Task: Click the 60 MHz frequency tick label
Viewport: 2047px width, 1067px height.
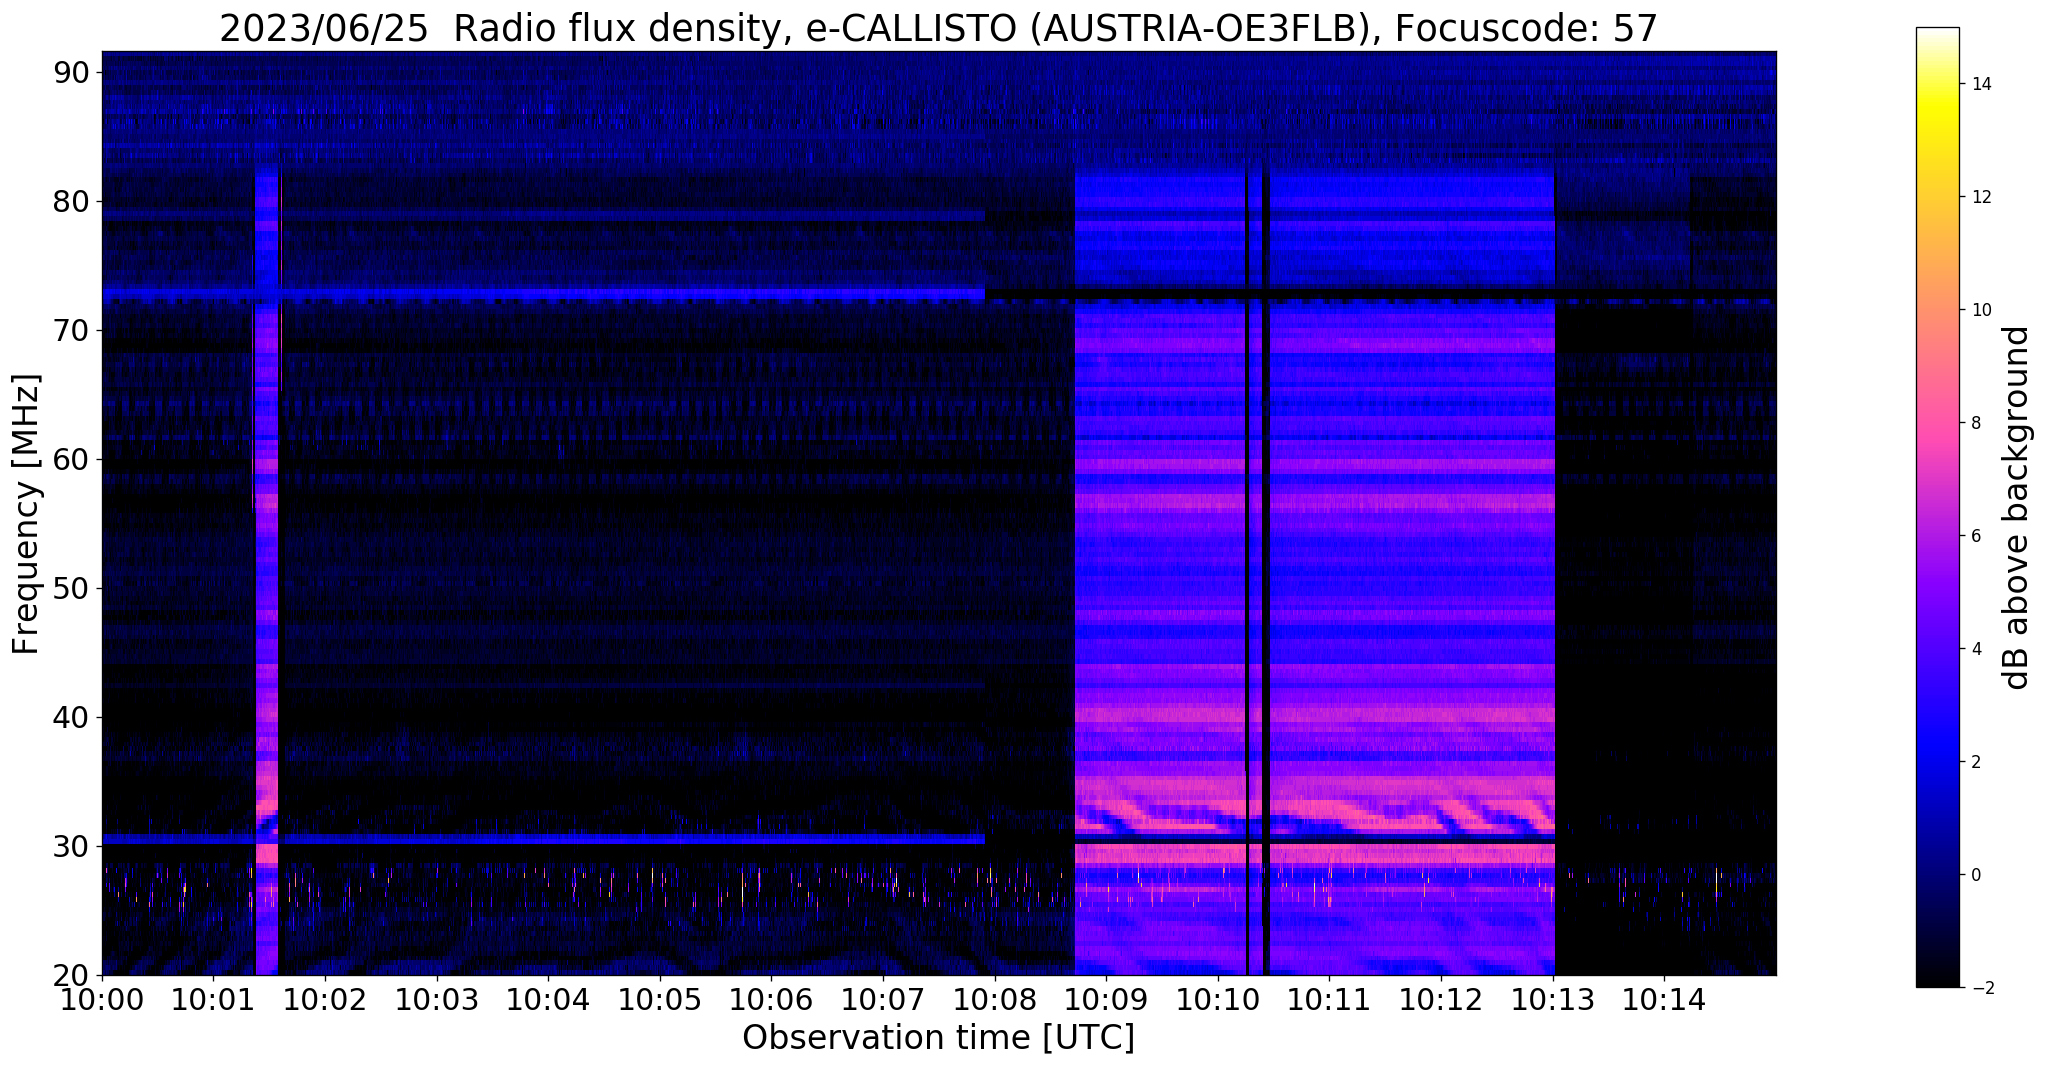Action: click(70, 459)
